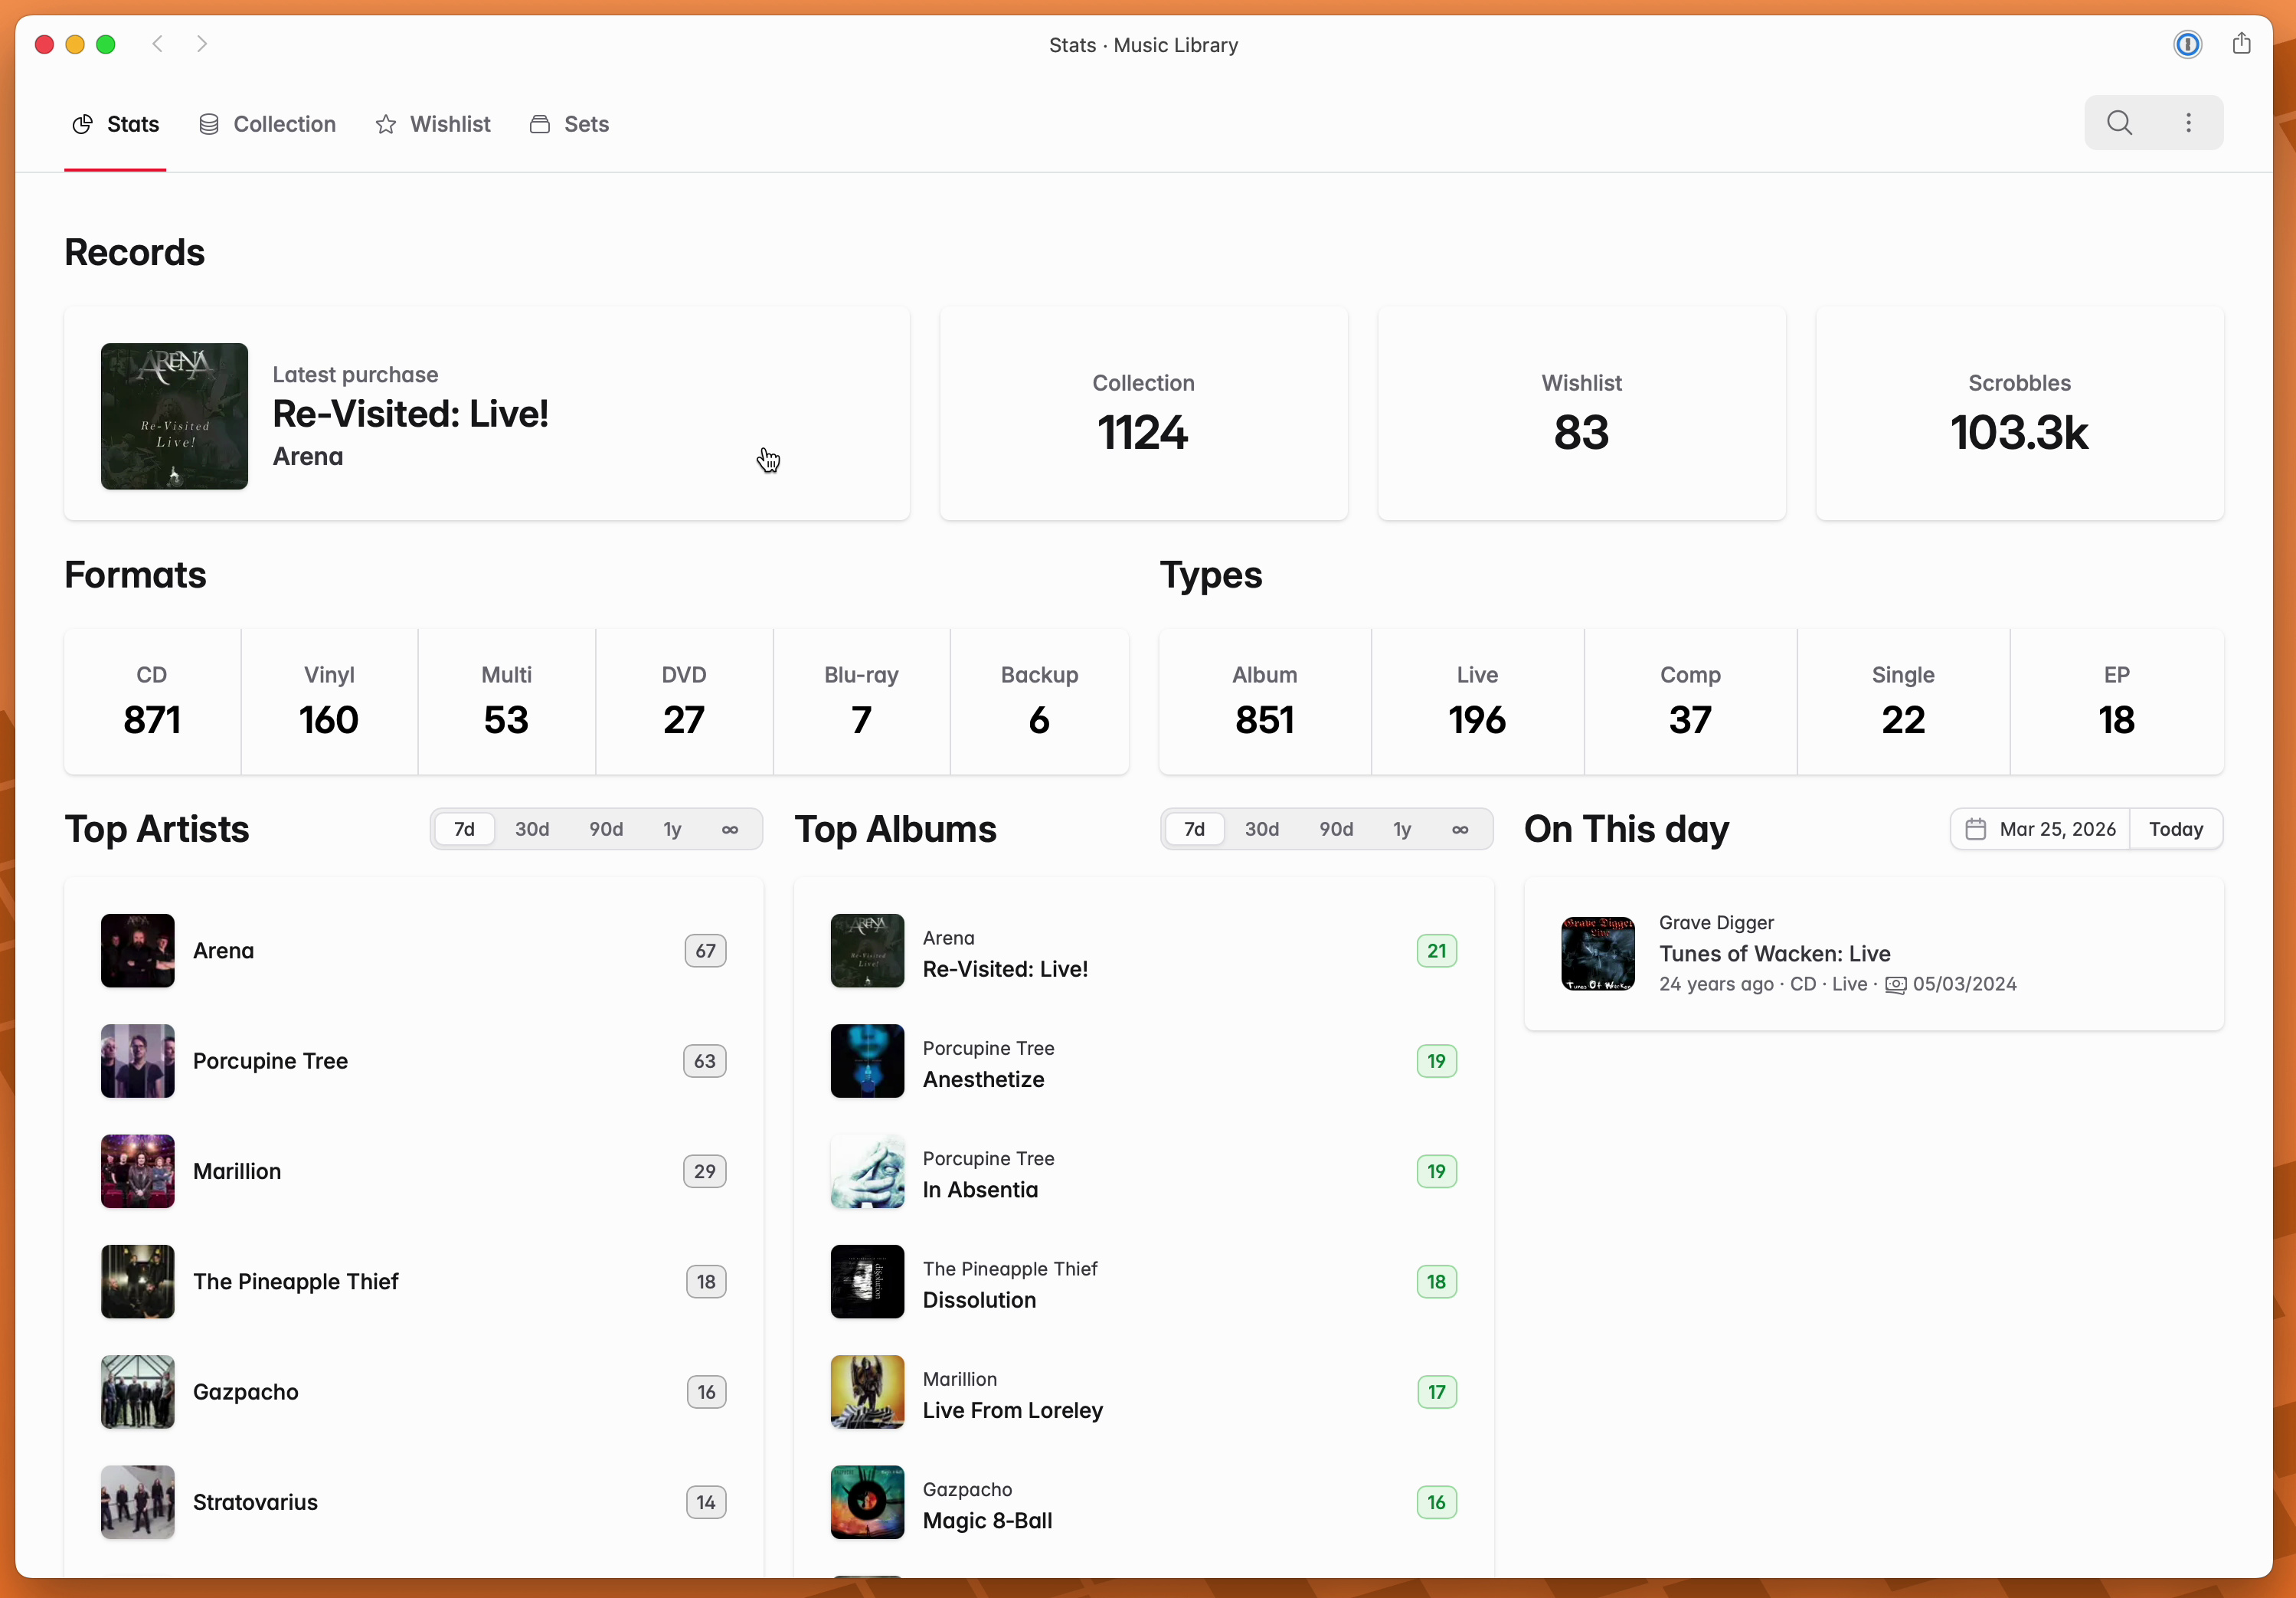This screenshot has height=1598, width=2296.
Task: Click the Dissolution album cover thumbnail
Action: 867,1282
